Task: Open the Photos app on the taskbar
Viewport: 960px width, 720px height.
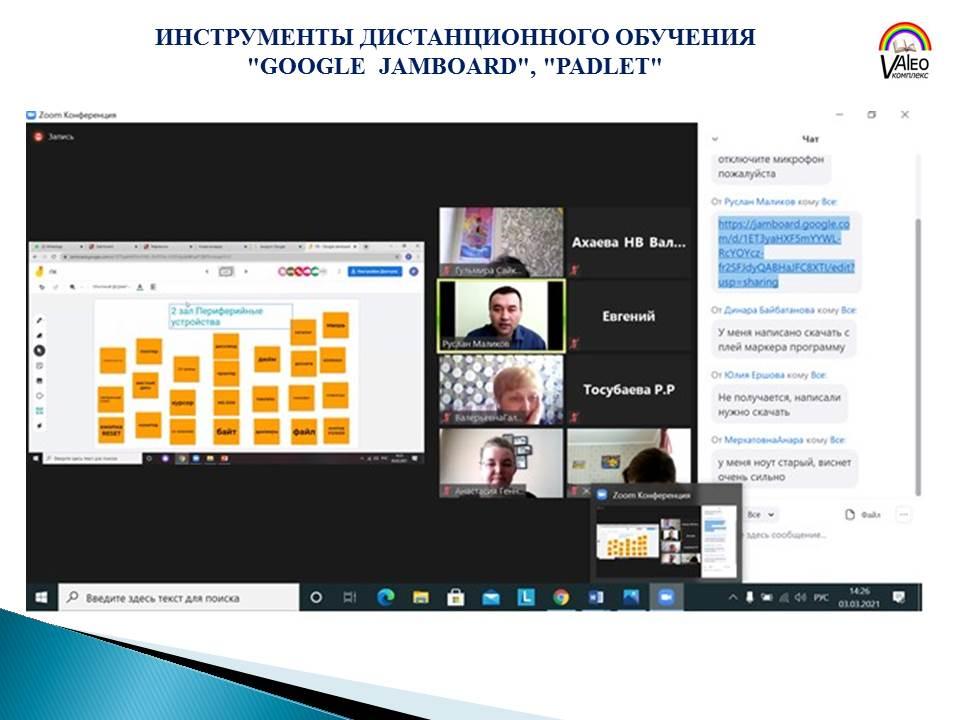Action: pos(631,598)
